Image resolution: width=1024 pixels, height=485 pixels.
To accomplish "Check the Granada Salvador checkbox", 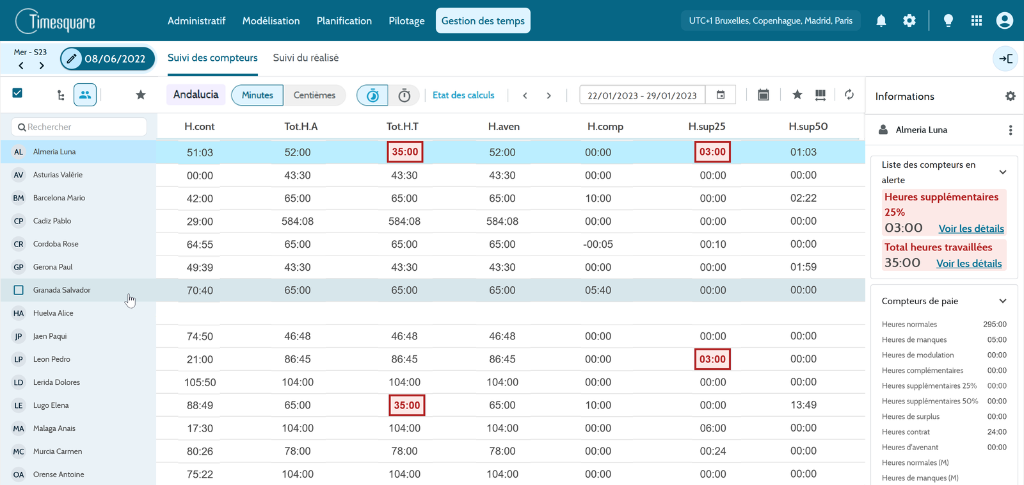I will (18, 290).
